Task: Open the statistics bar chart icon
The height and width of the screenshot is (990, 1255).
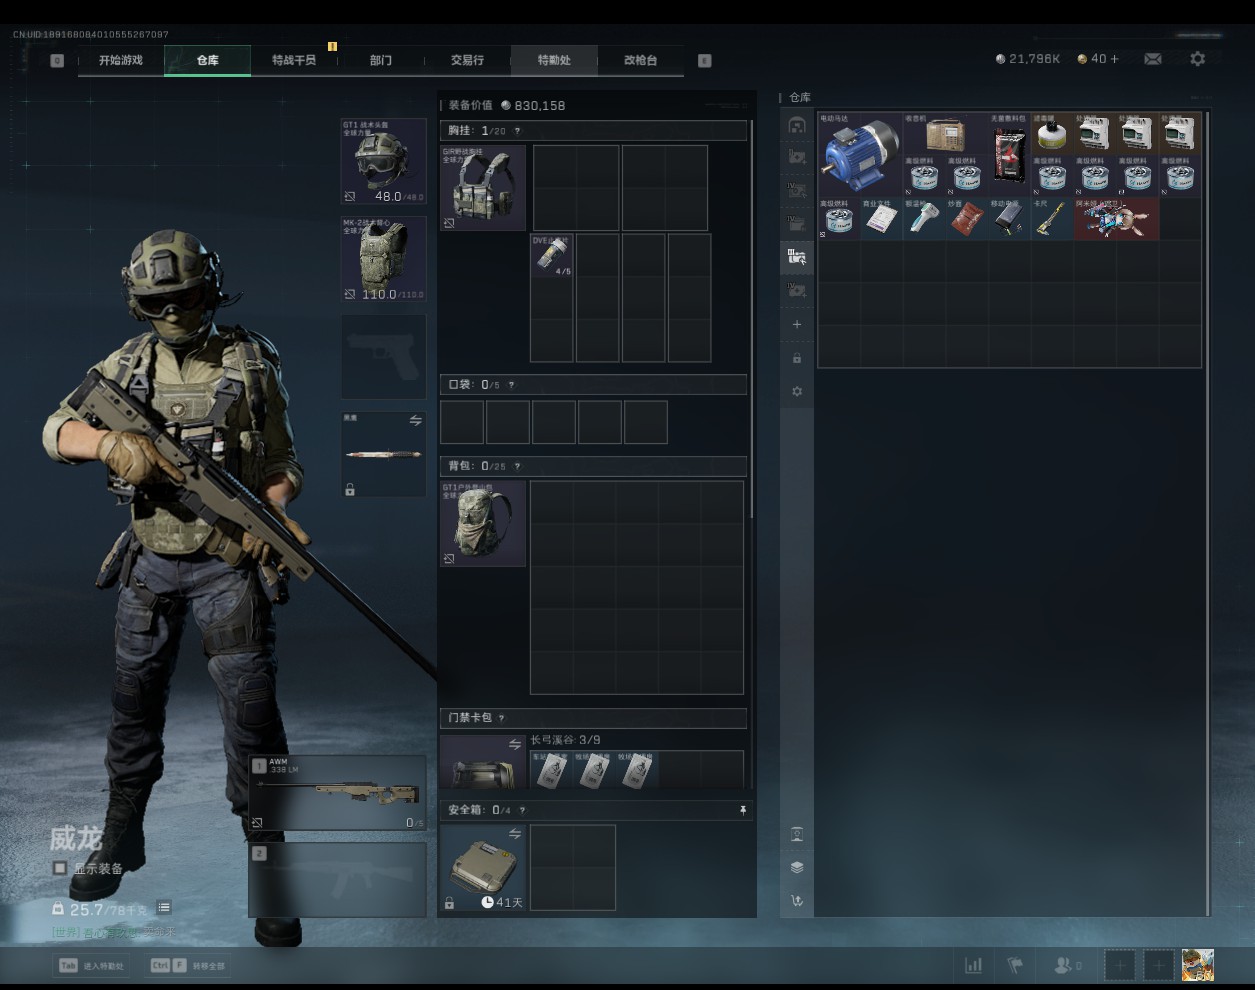Action: pos(973,965)
